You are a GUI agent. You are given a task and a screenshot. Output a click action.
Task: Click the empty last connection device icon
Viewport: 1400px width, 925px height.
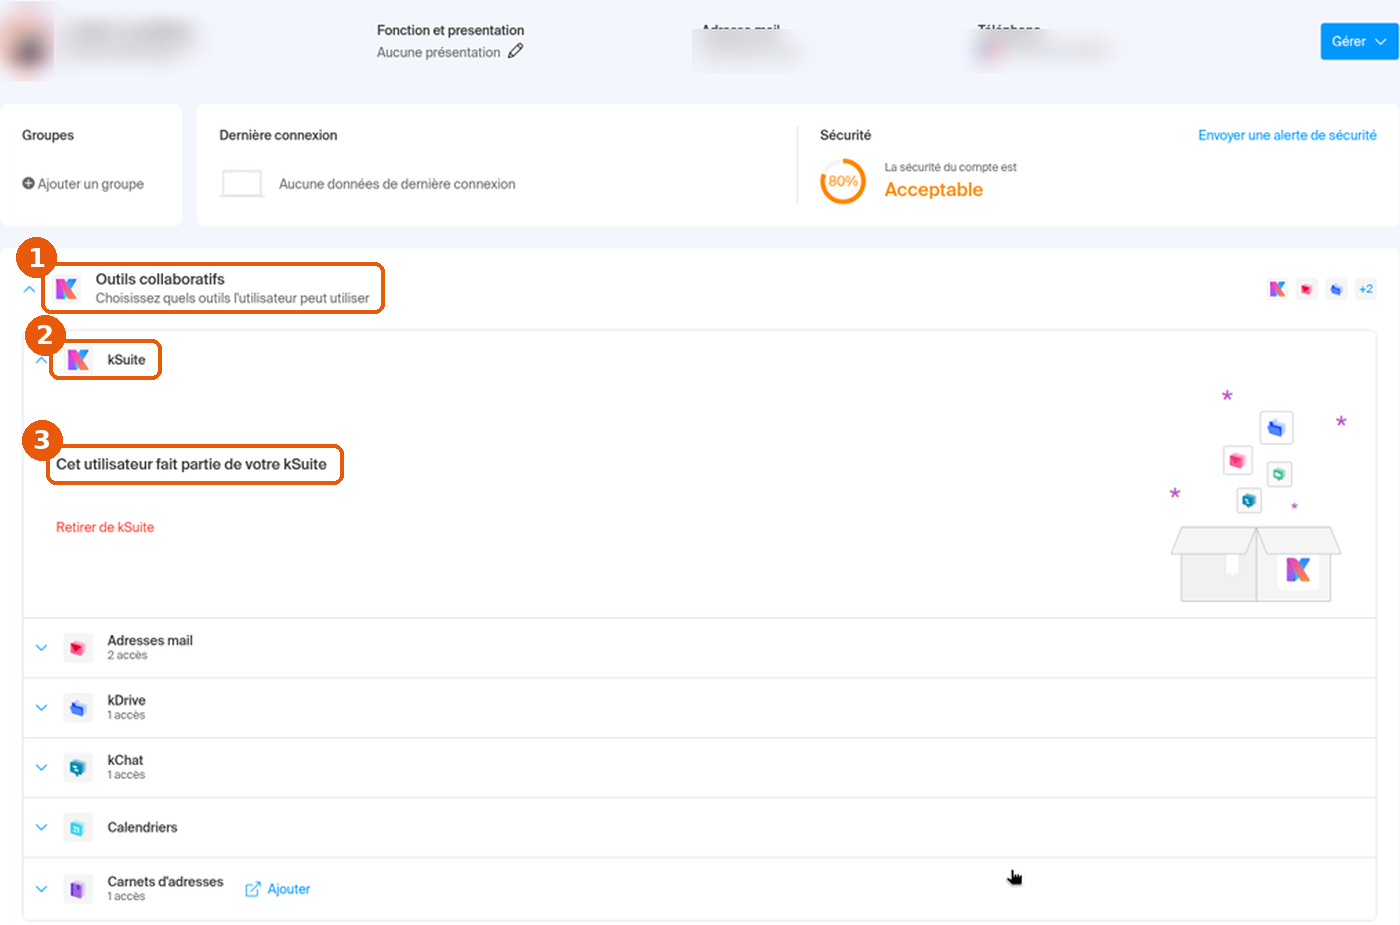point(242,184)
